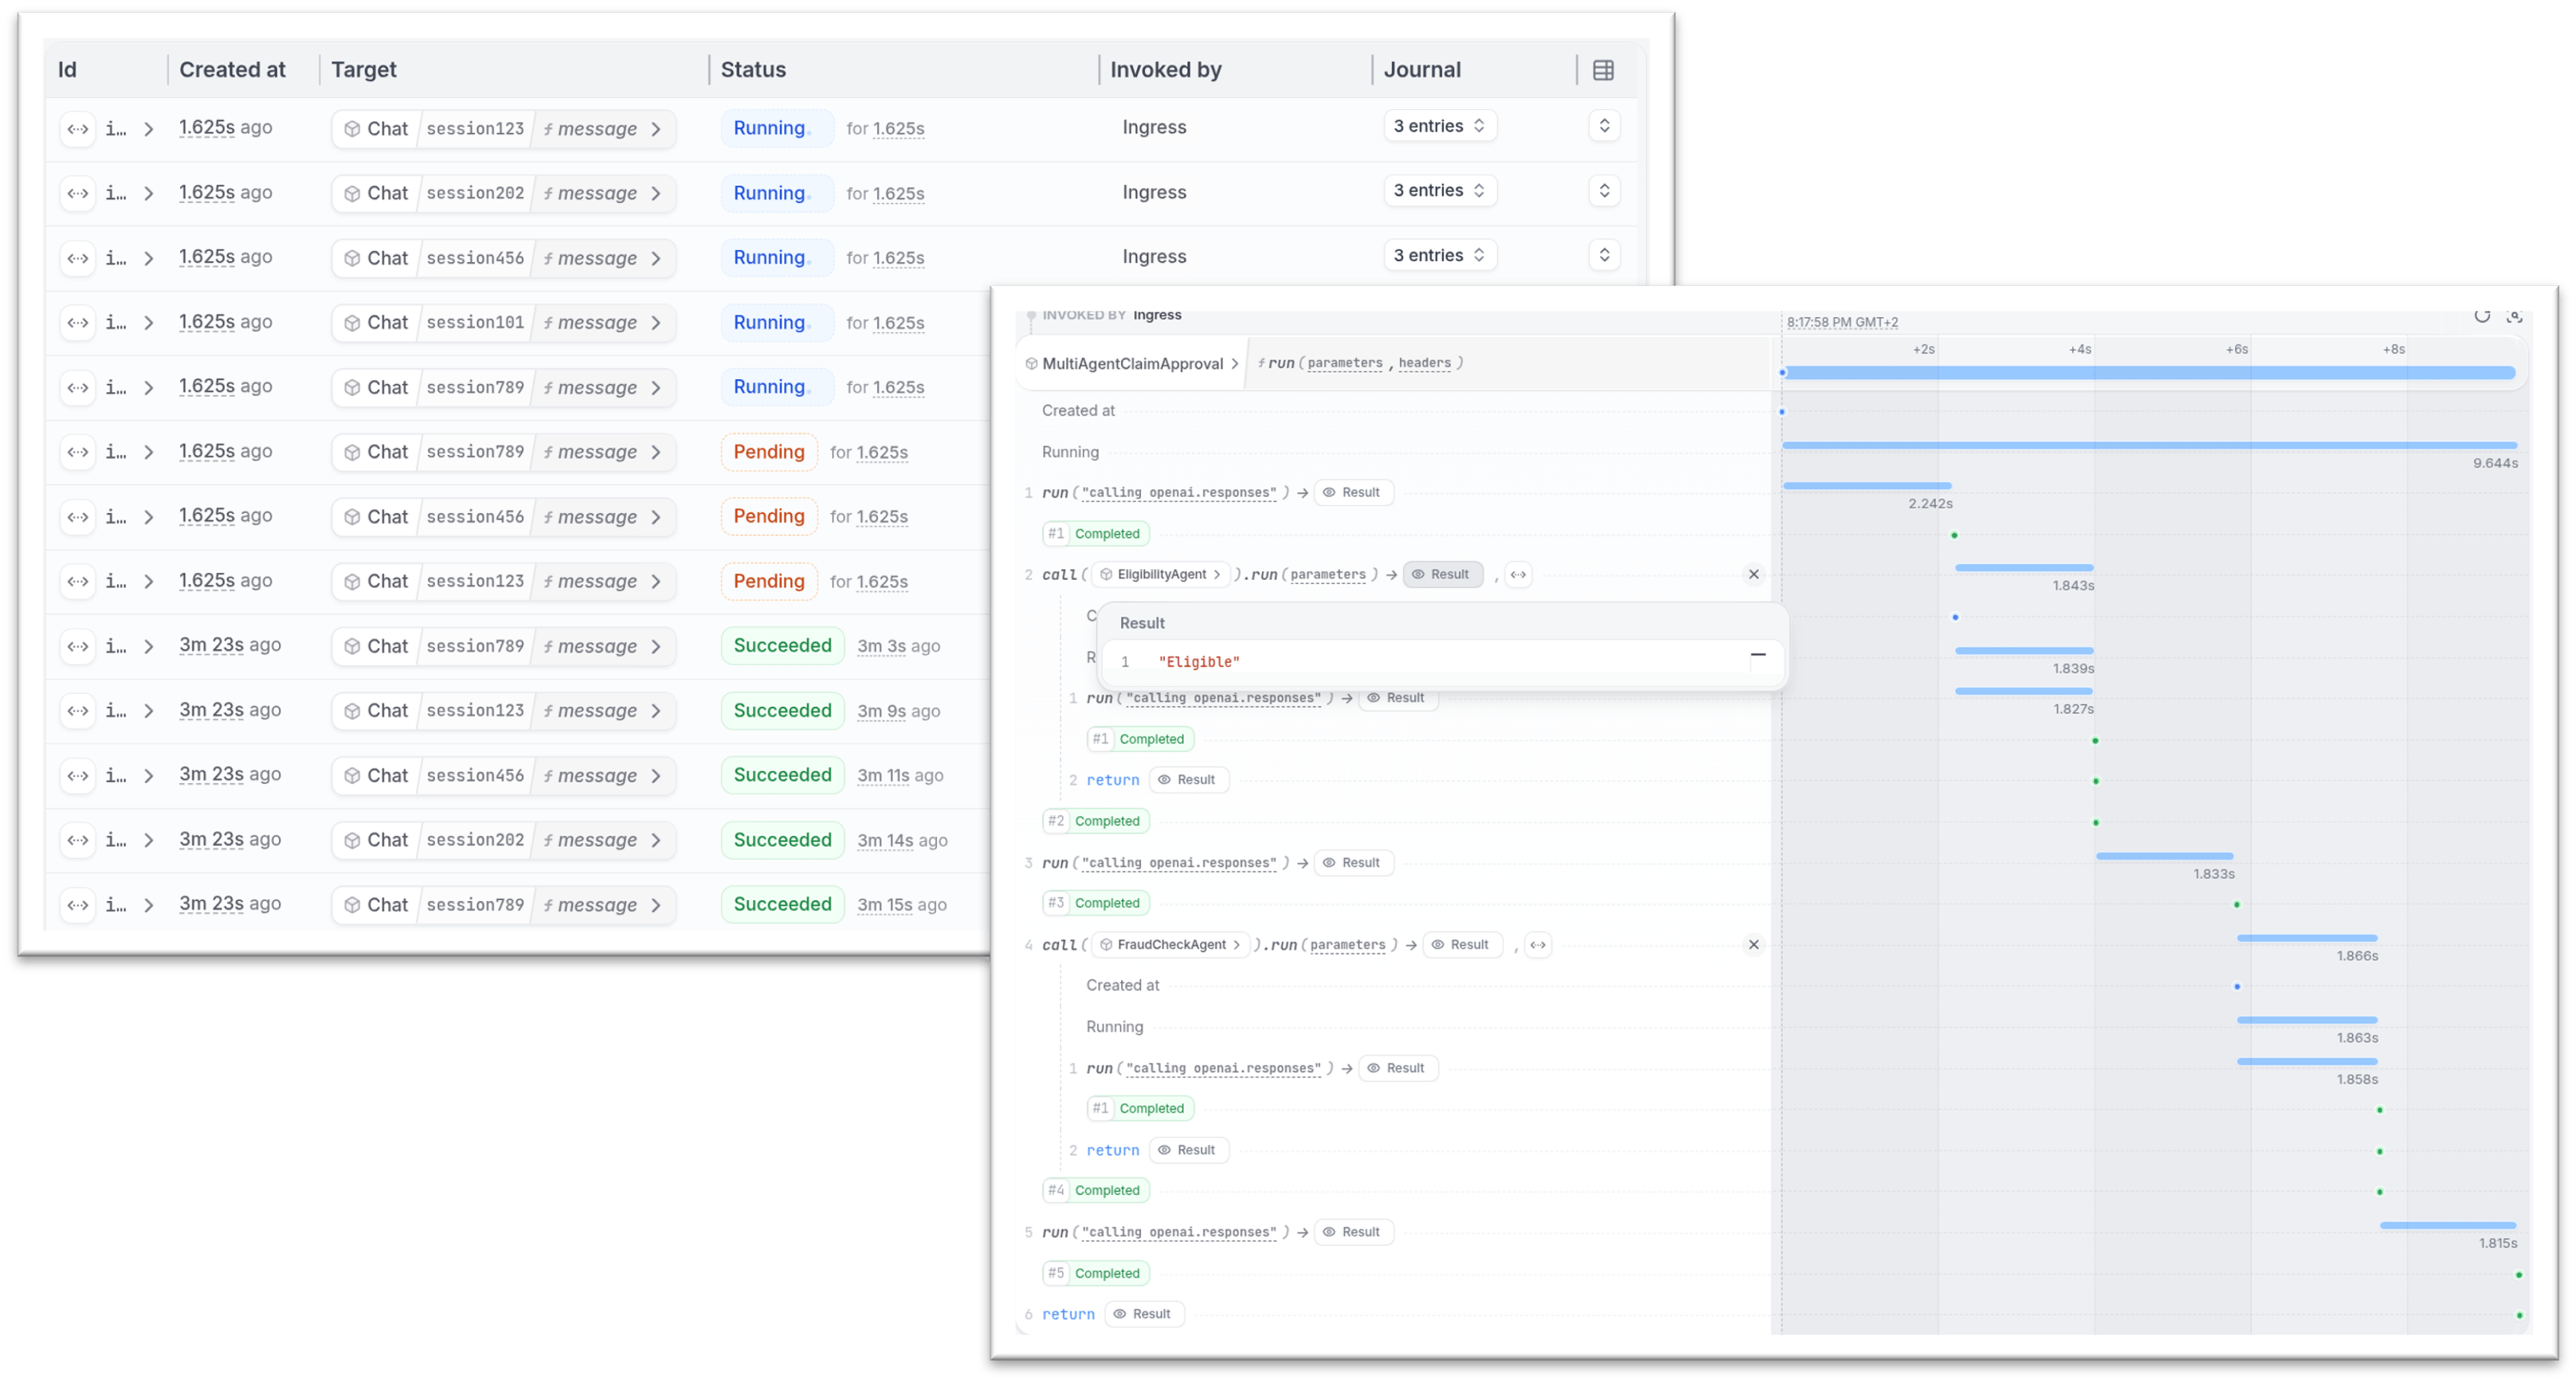Screen dimensions: 2576x1383
Task: Click the invocation ID icon in the session202 Running row
Action: click(x=78, y=193)
